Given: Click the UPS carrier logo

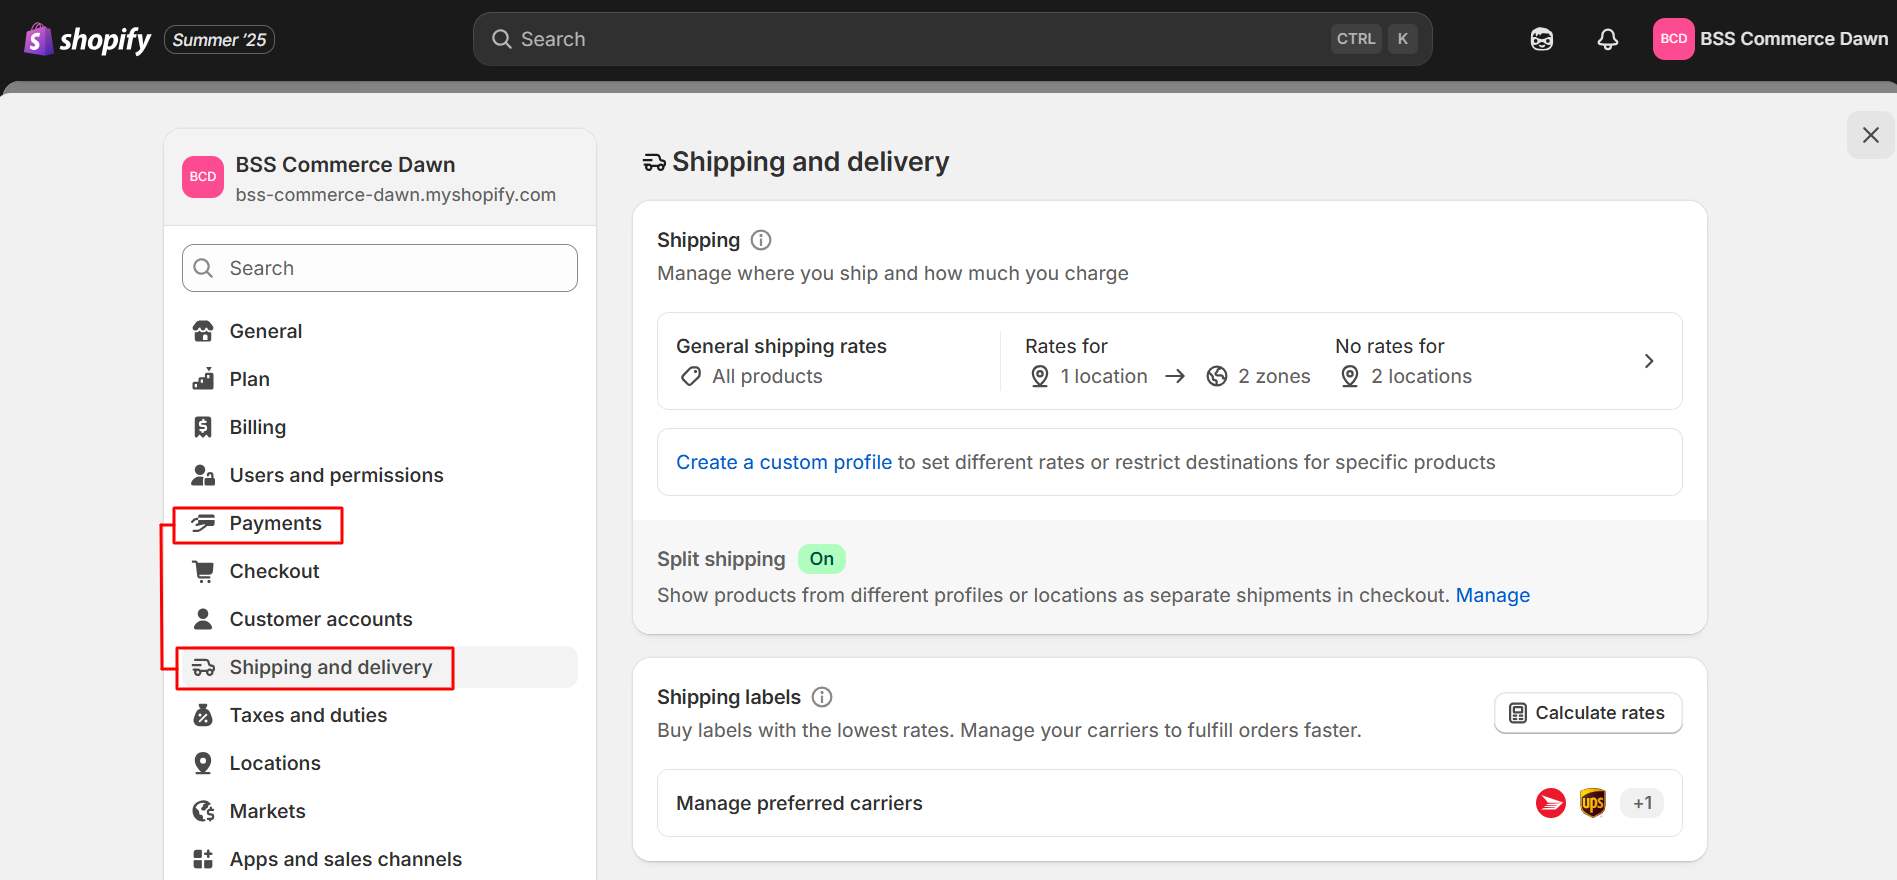Looking at the screenshot, I should tap(1593, 803).
